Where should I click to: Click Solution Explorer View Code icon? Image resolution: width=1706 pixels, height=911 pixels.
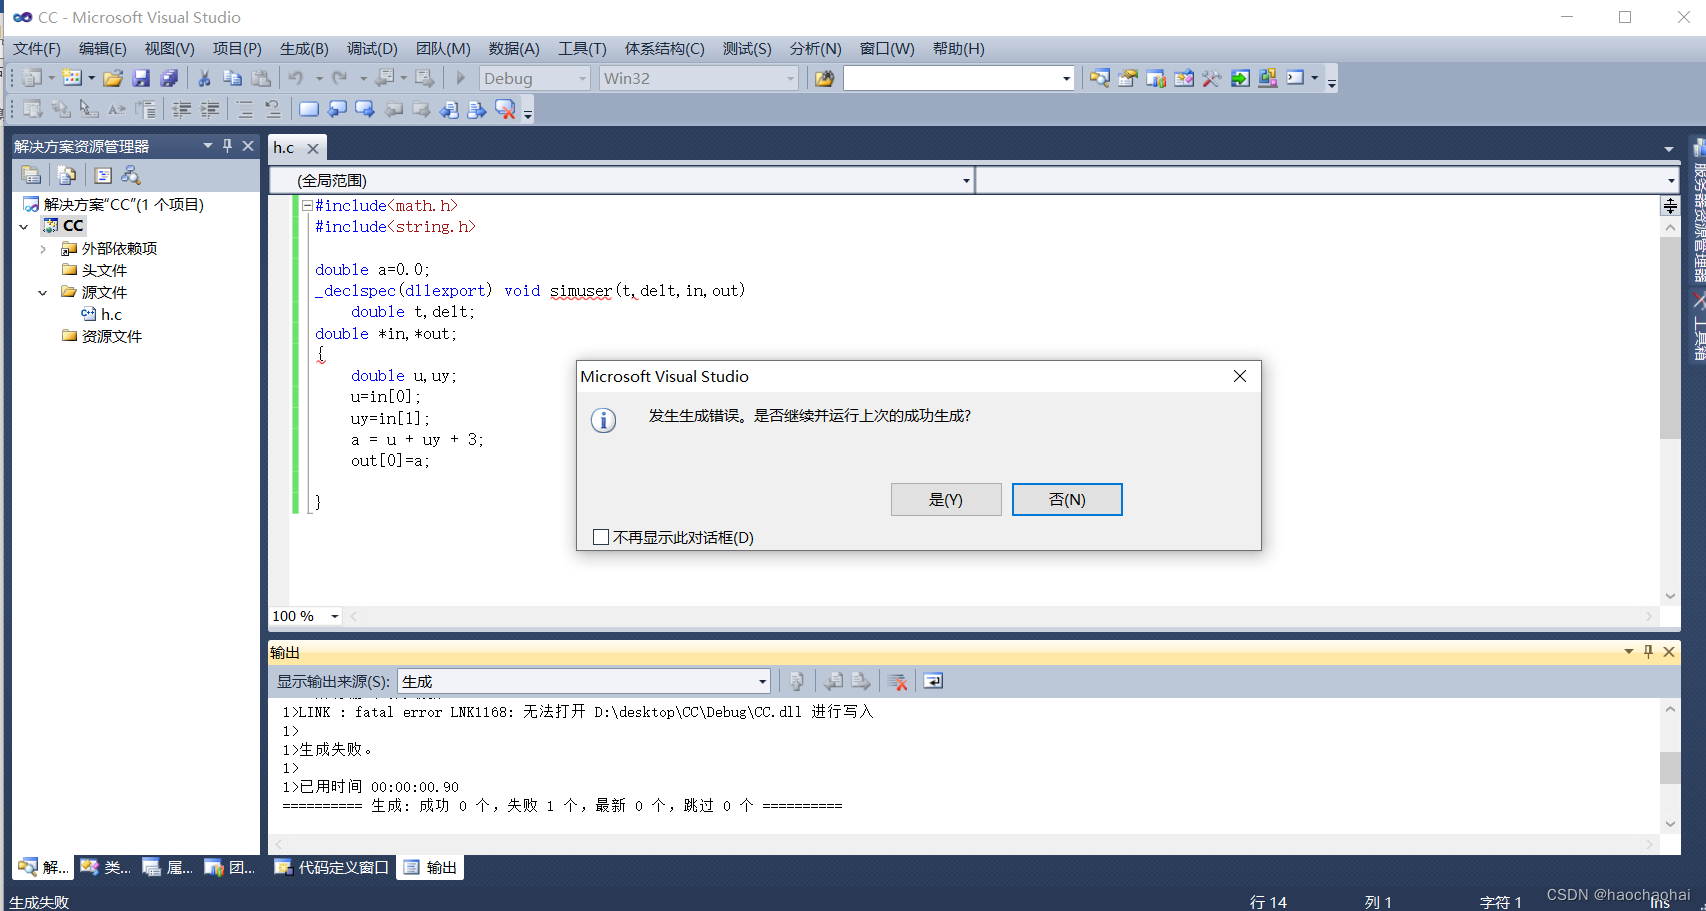(103, 175)
